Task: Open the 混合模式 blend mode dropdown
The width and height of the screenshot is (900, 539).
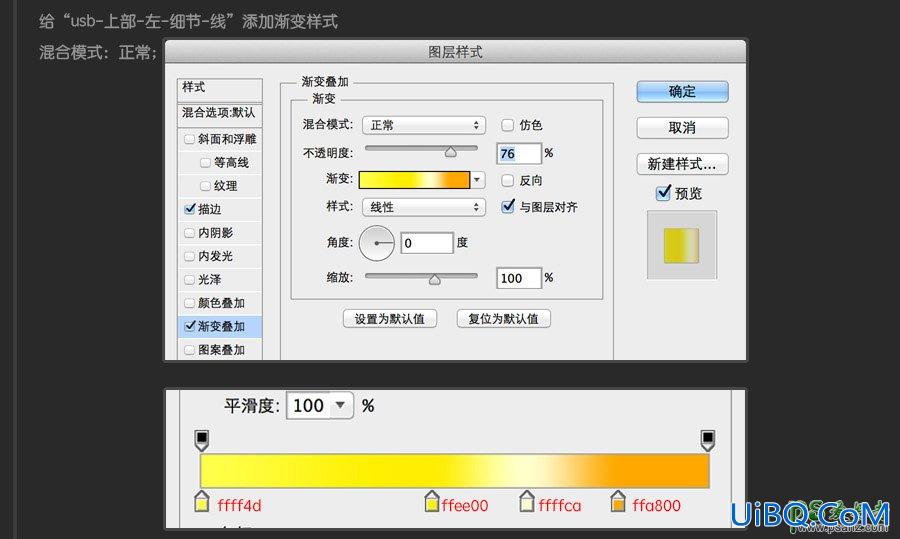Action: pos(424,125)
